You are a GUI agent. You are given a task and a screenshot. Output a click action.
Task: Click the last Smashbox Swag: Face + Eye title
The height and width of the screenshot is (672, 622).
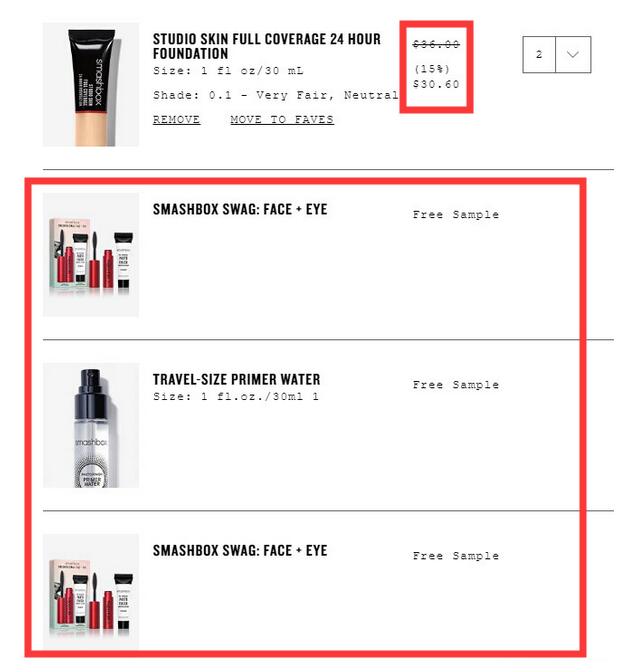click(x=240, y=550)
